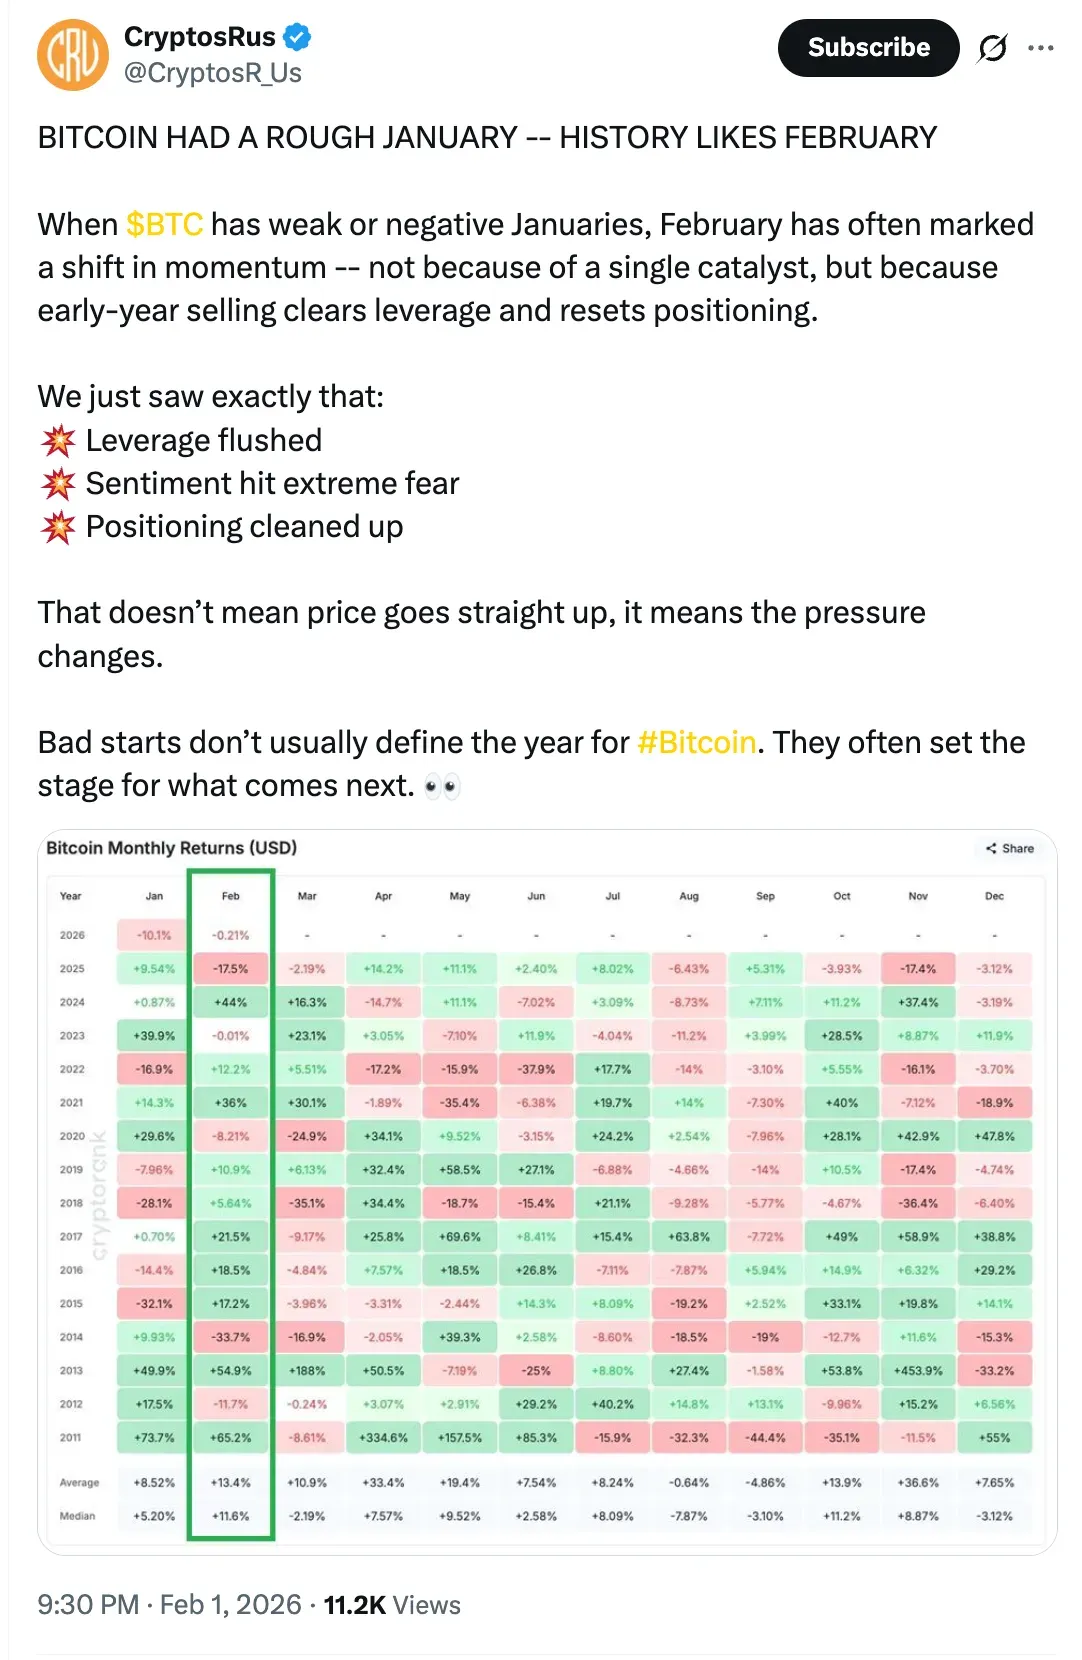The image size is (1082, 1660).
Task: Open the Bitcoin Monthly Returns chart title
Action: 171,848
